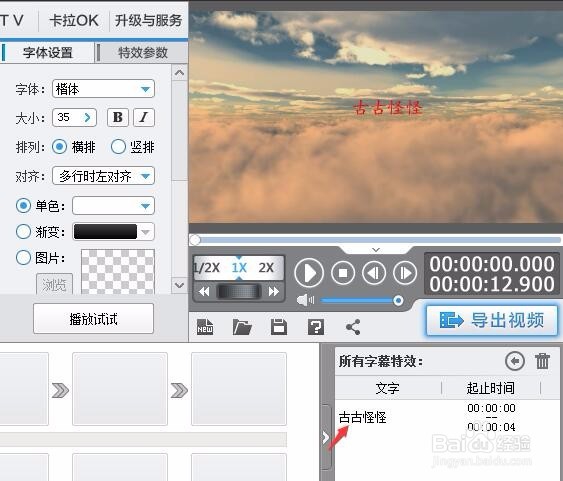Click the checkered image preview box
Viewport: 563px width, 481px height.
point(118,272)
